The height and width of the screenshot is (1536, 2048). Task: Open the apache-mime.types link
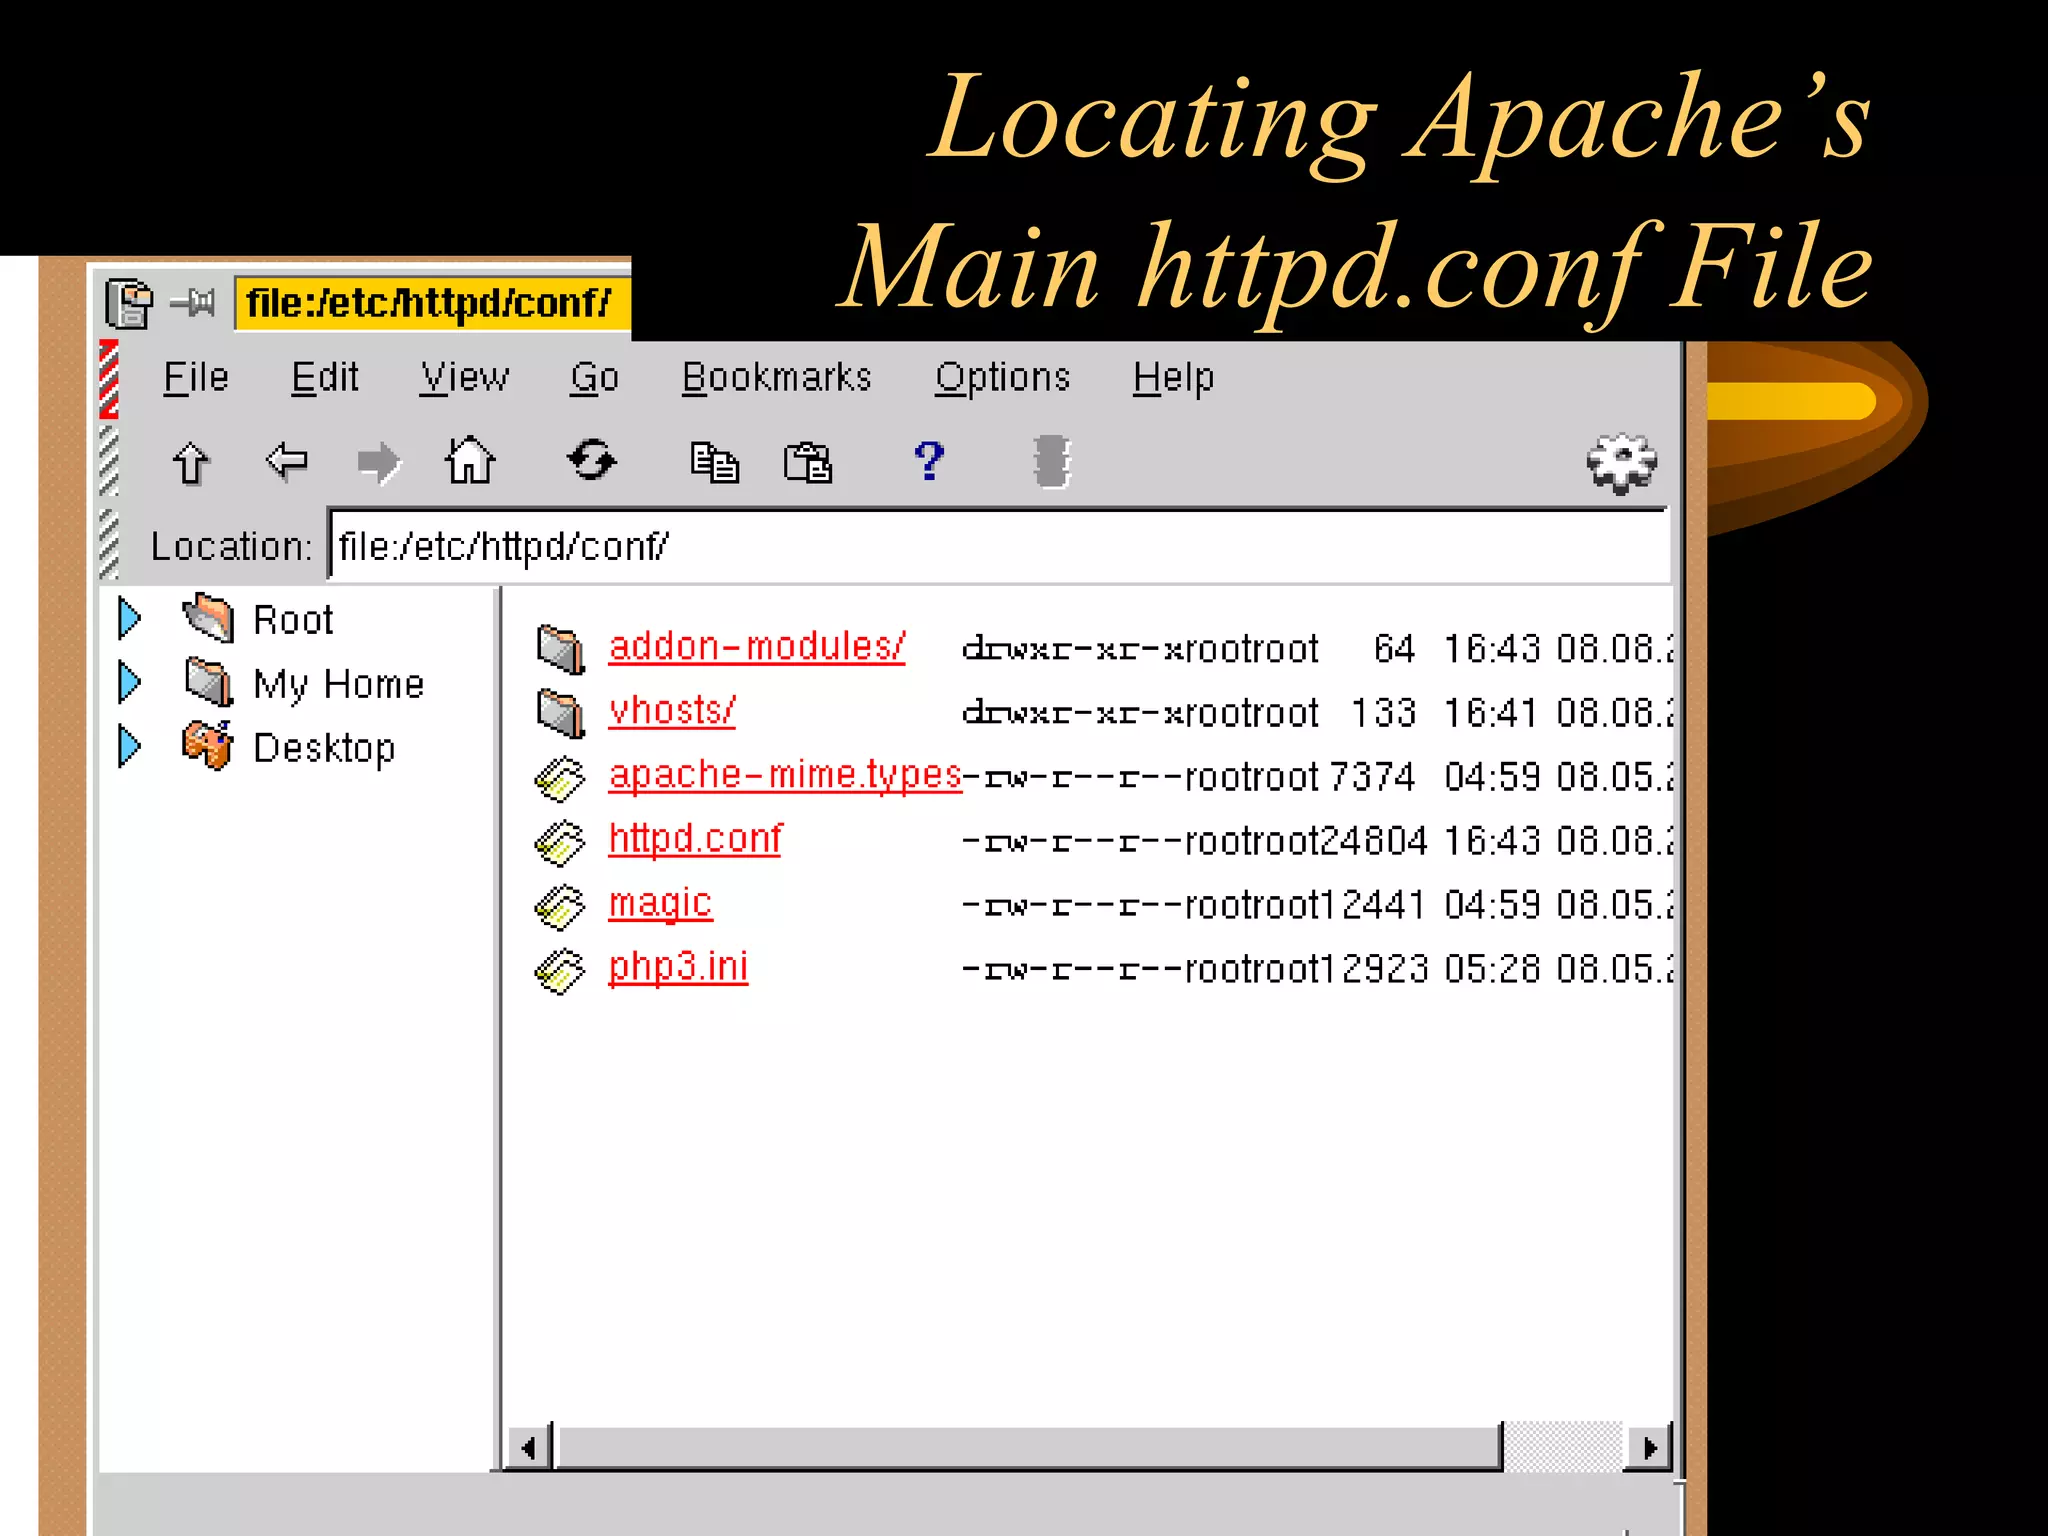(785, 775)
